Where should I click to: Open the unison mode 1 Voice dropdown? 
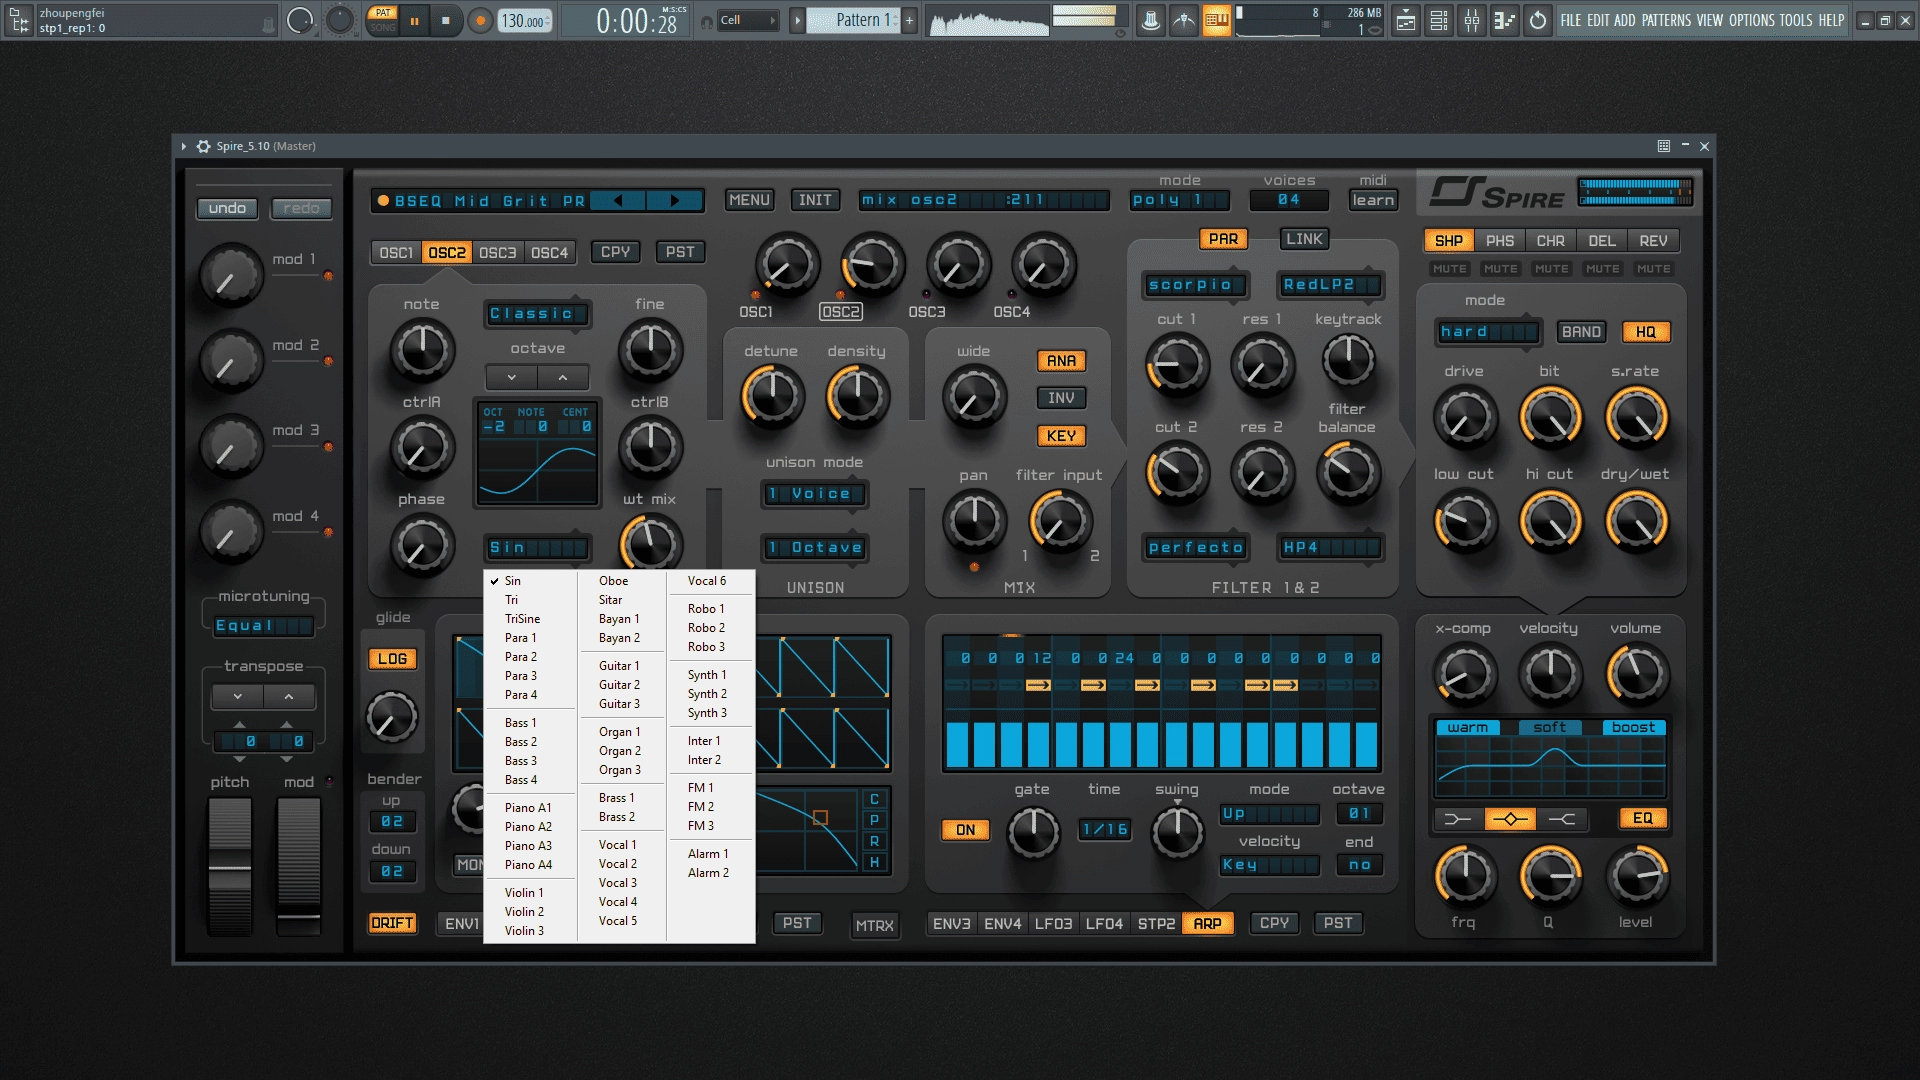coord(814,494)
